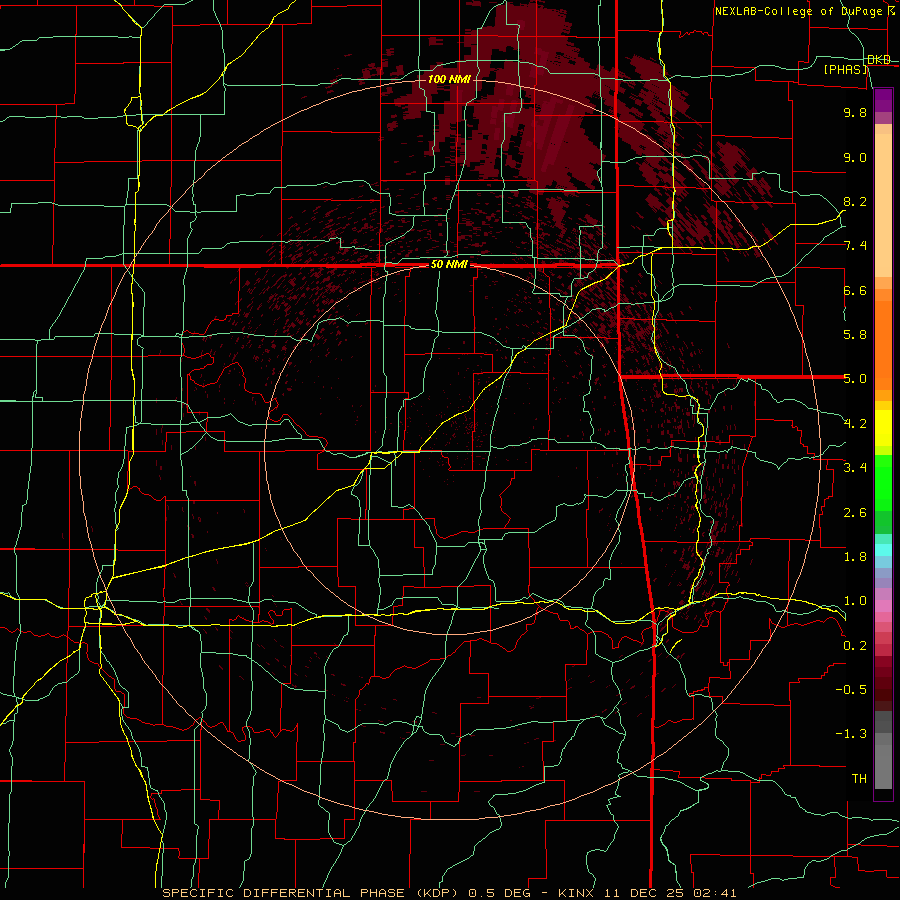Click the small logo icon after DuPage

click(x=891, y=11)
